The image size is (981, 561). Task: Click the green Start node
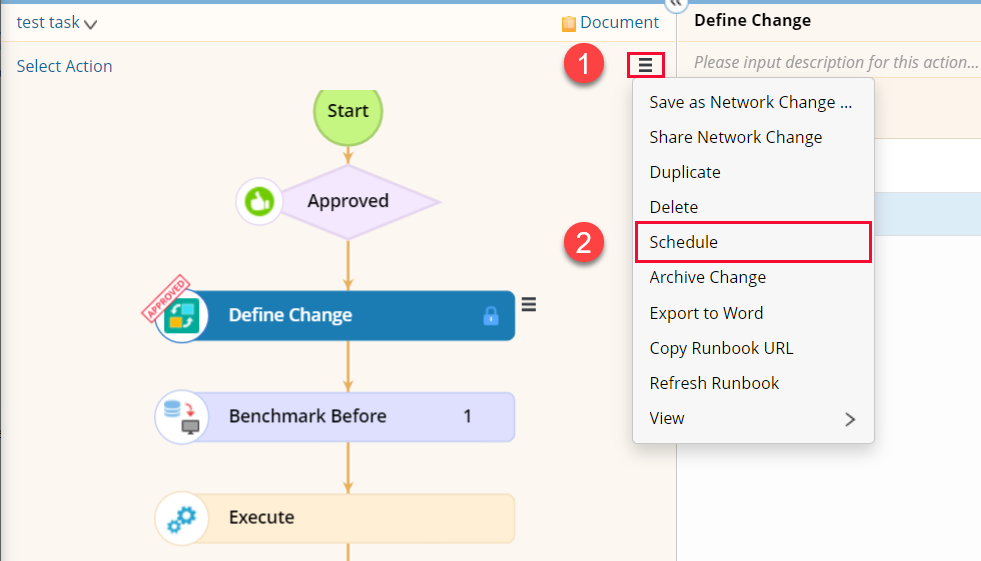(348, 111)
